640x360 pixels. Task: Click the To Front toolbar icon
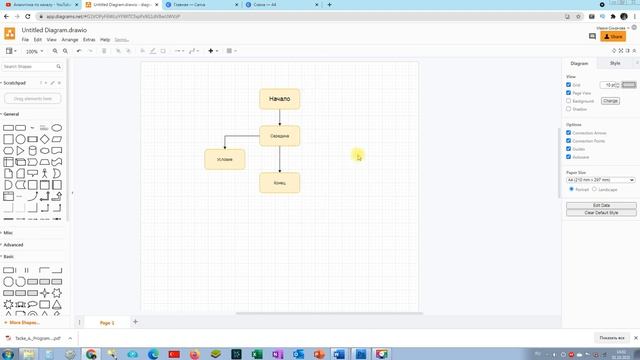pos(118,51)
